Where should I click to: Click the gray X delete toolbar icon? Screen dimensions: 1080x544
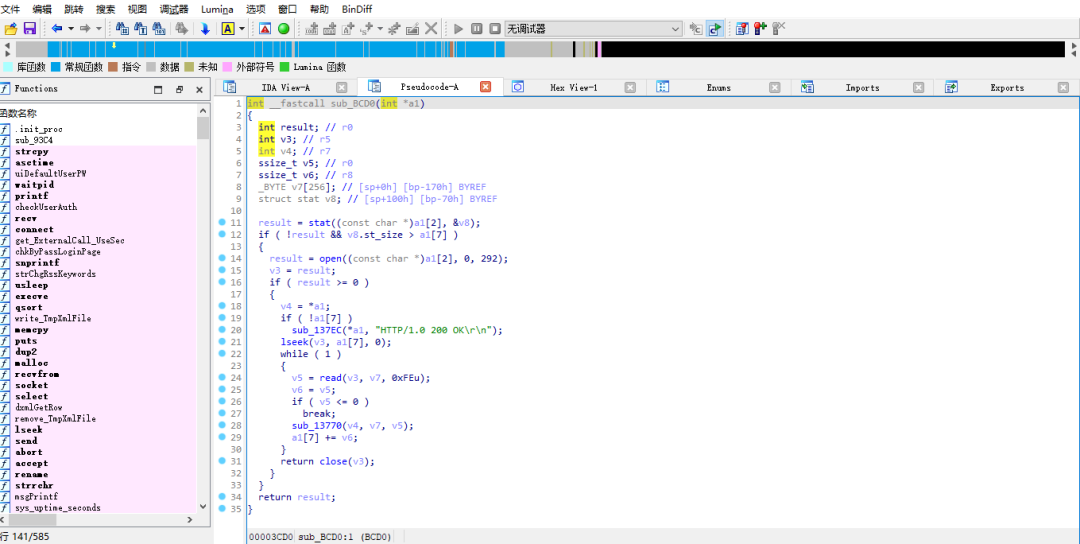click(430, 28)
